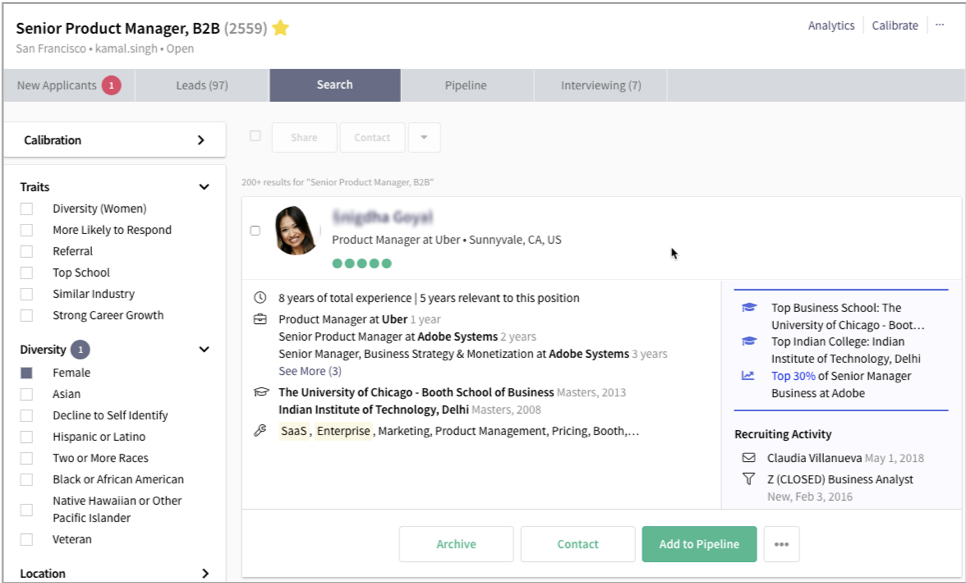Click the Top Indian College cap icon

(749, 341)
